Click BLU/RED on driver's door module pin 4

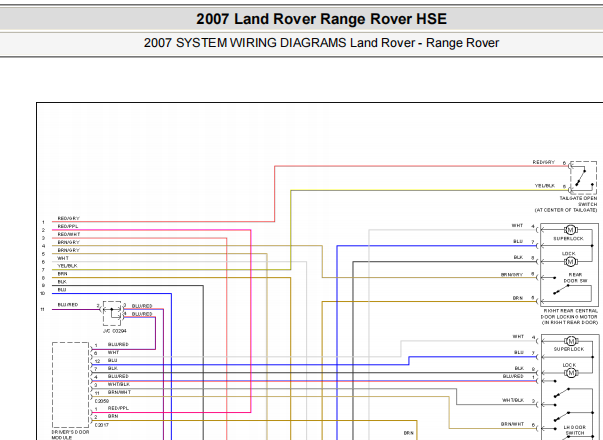(x=118, y=376)
